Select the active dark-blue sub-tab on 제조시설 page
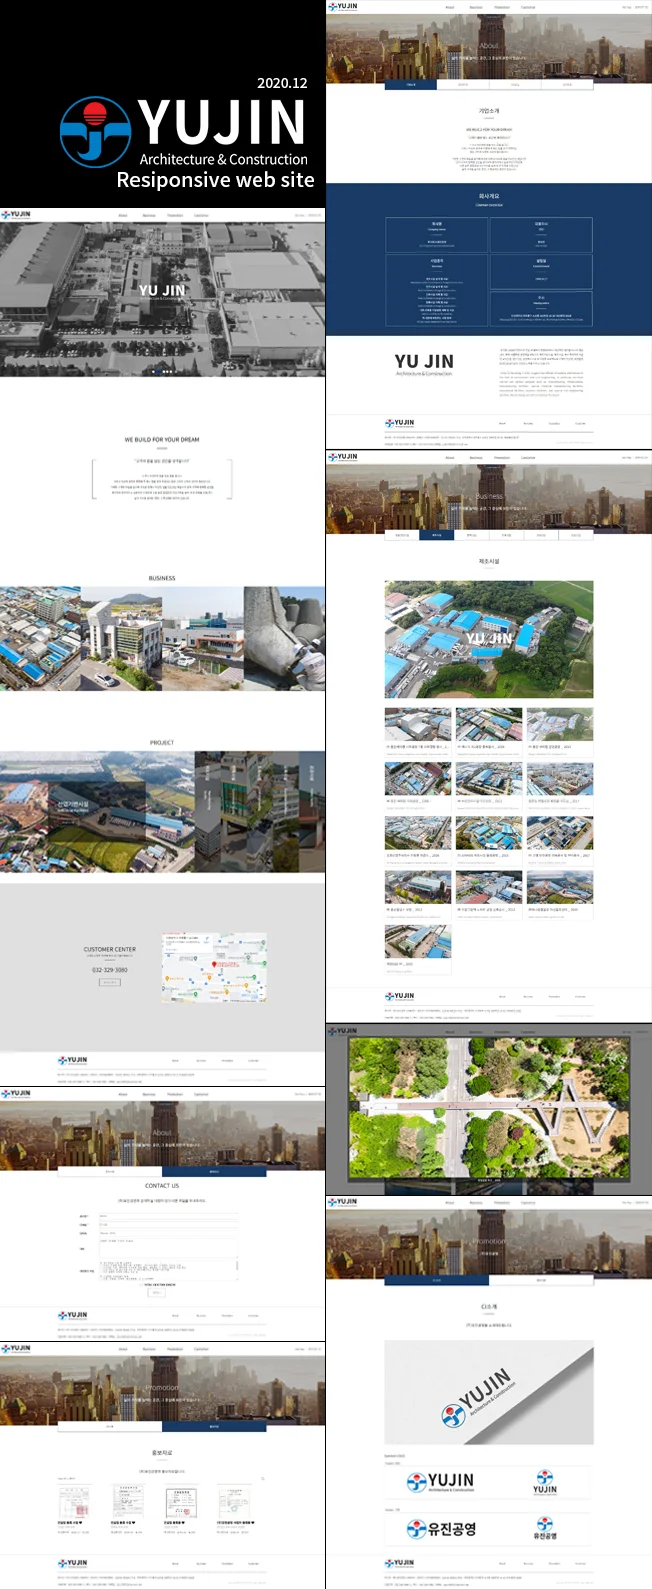The width and height of the screenshot is (652, 1589). click(436, 535)
